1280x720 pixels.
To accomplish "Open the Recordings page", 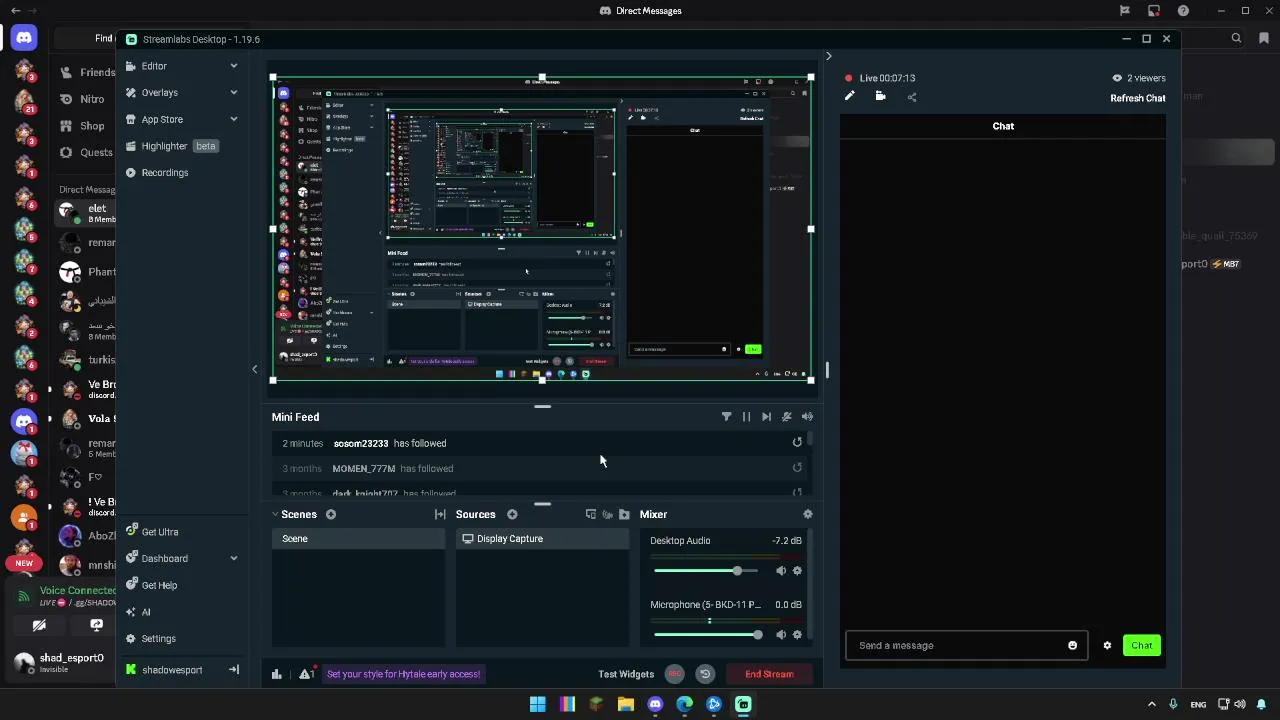I will tap(157, 172).
